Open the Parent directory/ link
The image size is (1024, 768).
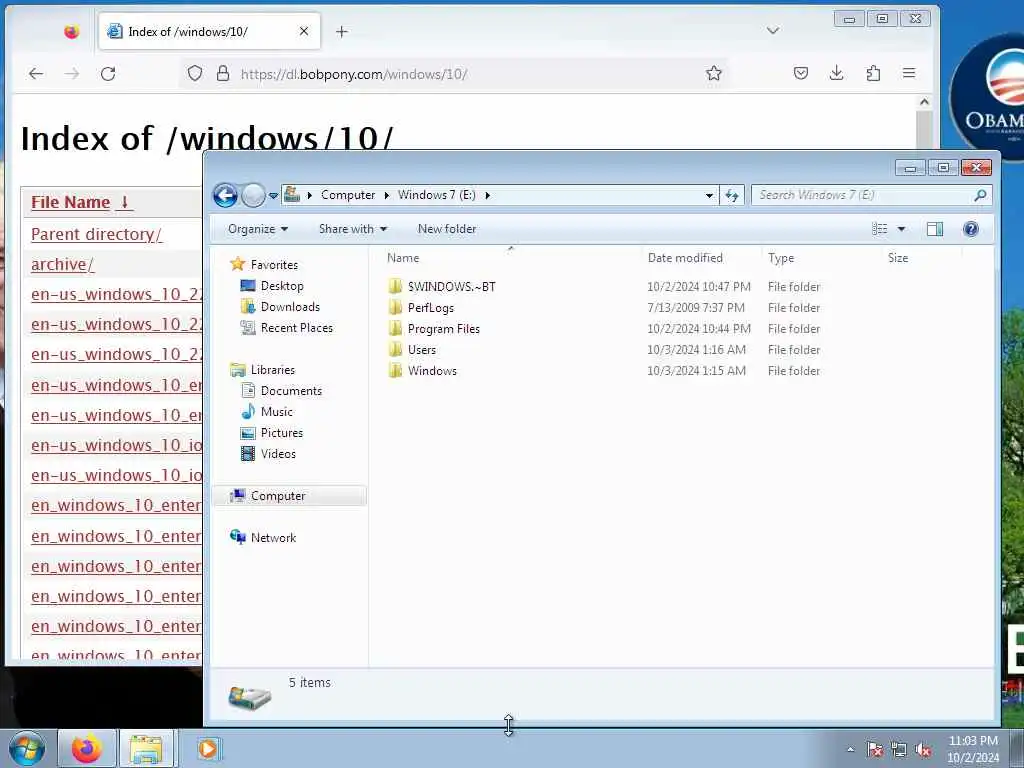click(x=96, y=234)
